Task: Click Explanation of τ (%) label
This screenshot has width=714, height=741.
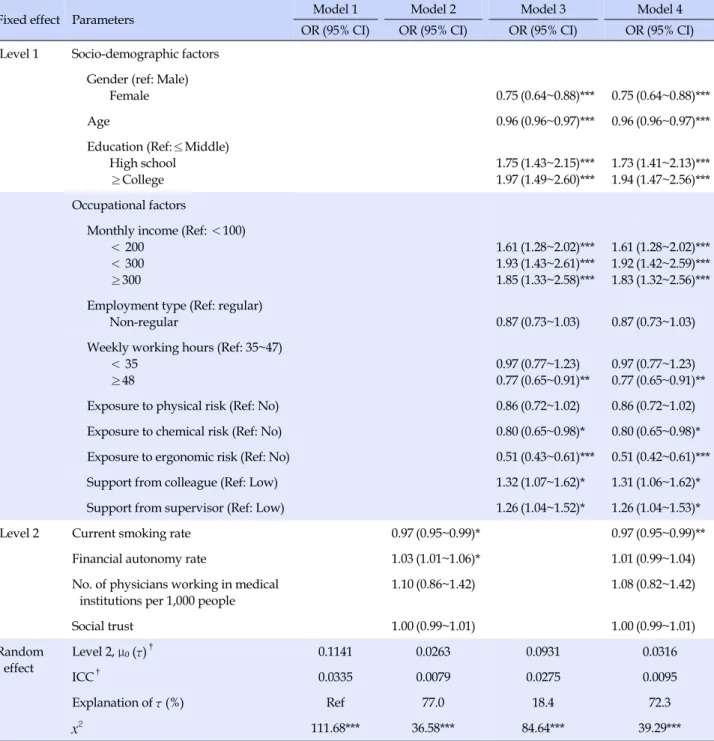Action: (128, 703)
